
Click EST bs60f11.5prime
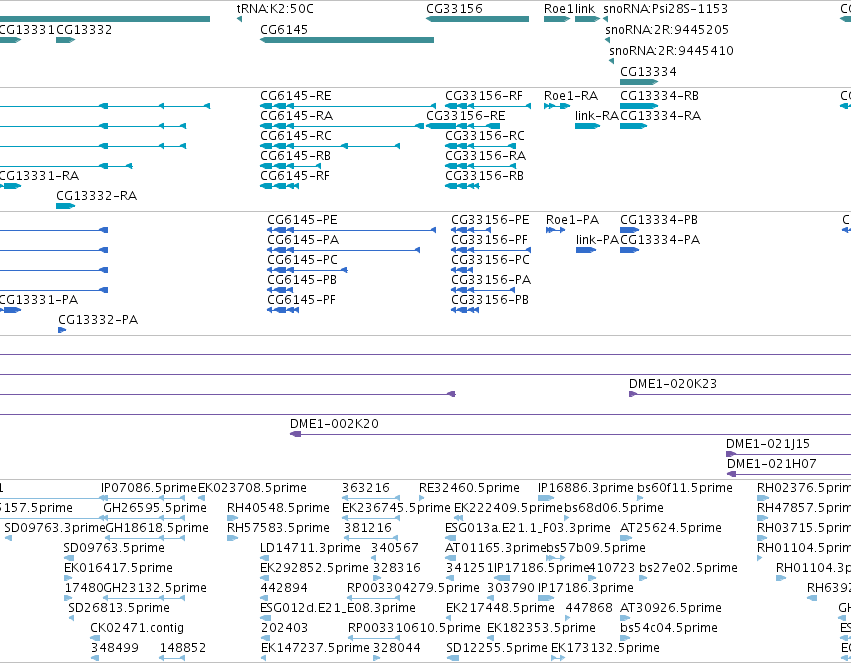(684, 488)
